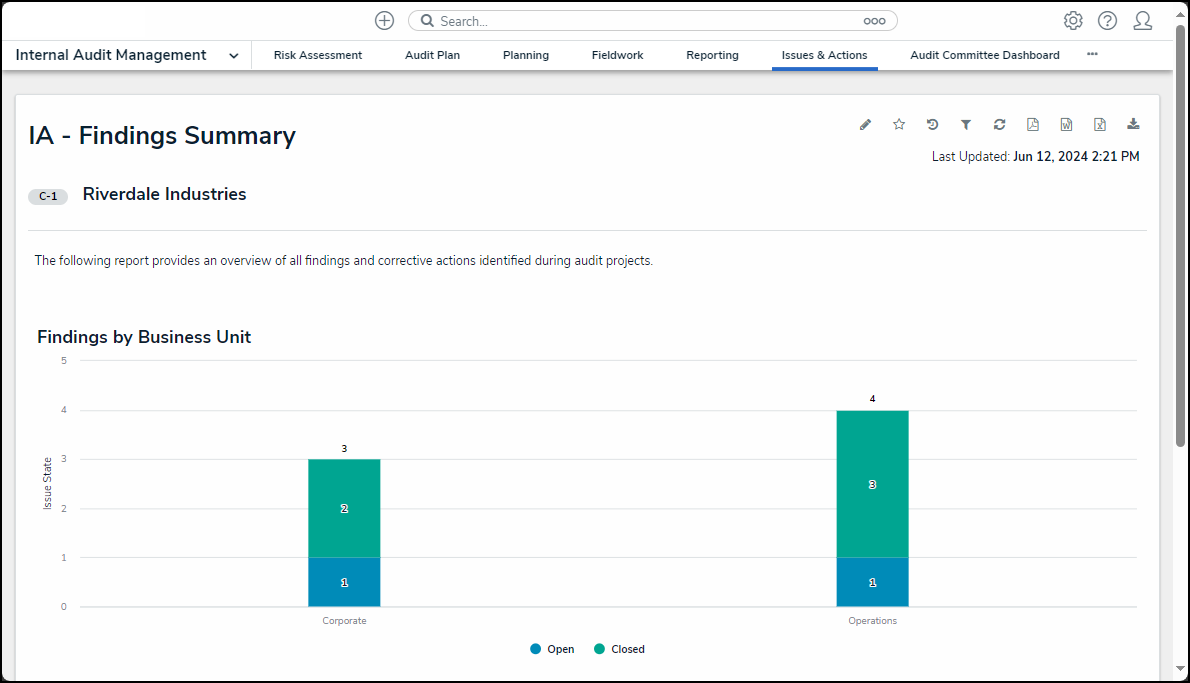
Task: Click the plus create new button
Action: tap(384, 21)
